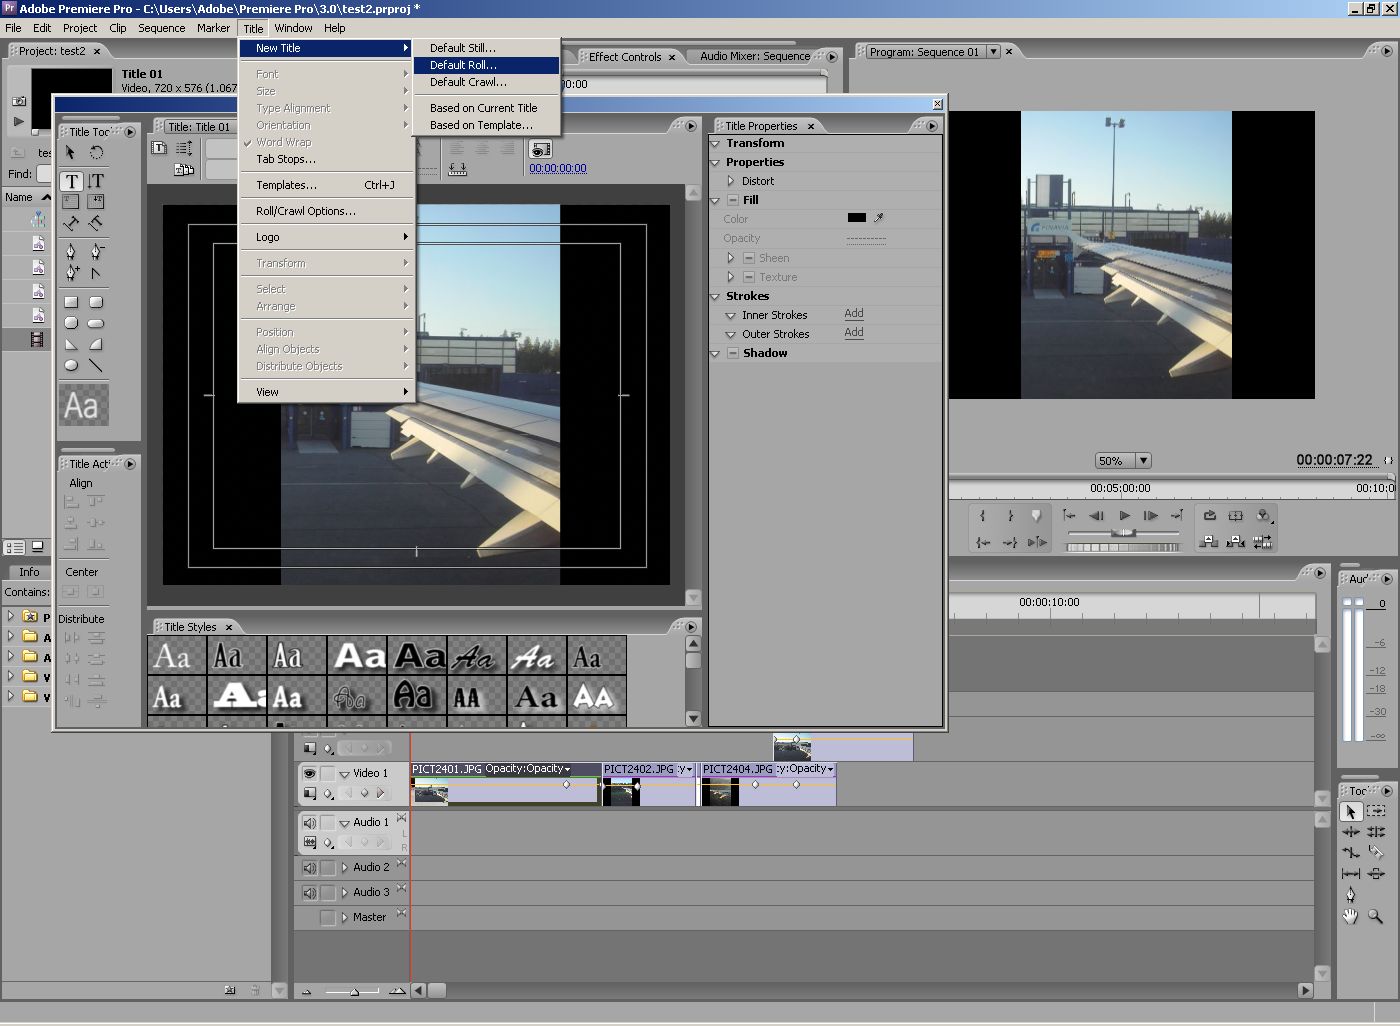The height and width of the screenshot is (1026, 1400).
Task: Open the Program Sequence 01 dropdown
Action: click(993, 52)
